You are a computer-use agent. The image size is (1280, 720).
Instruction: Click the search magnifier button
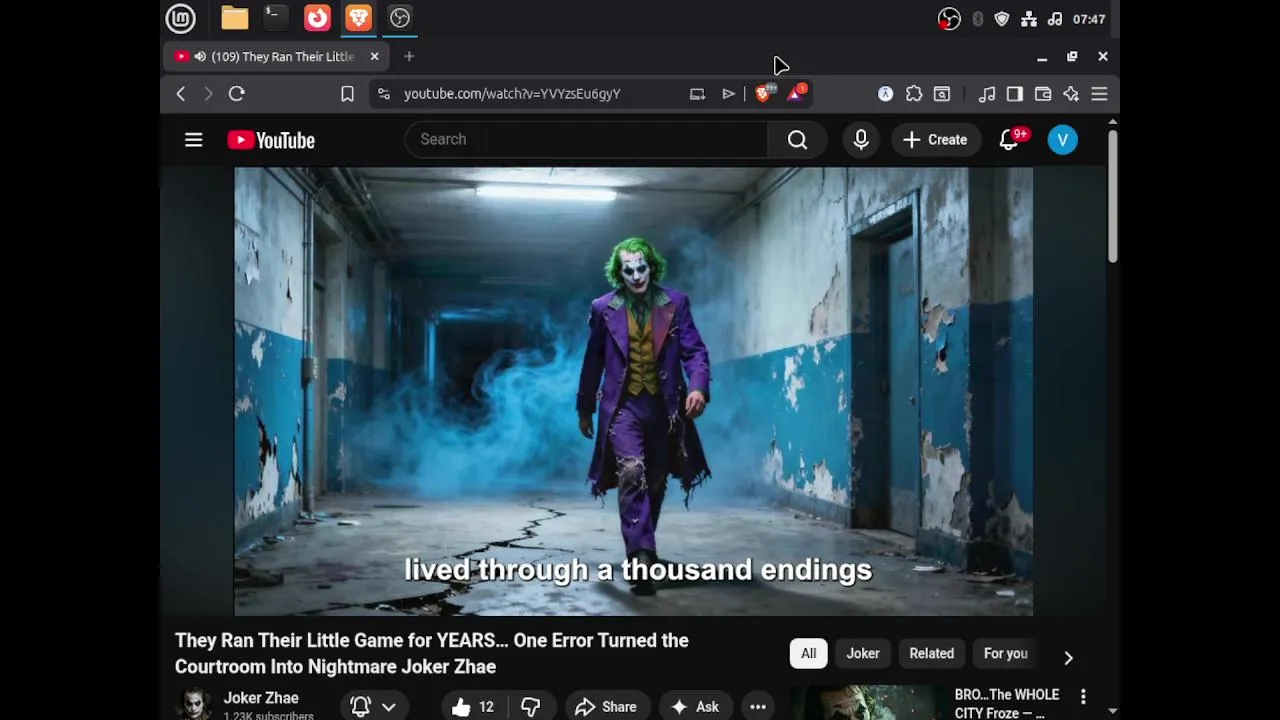click(797, 140)
